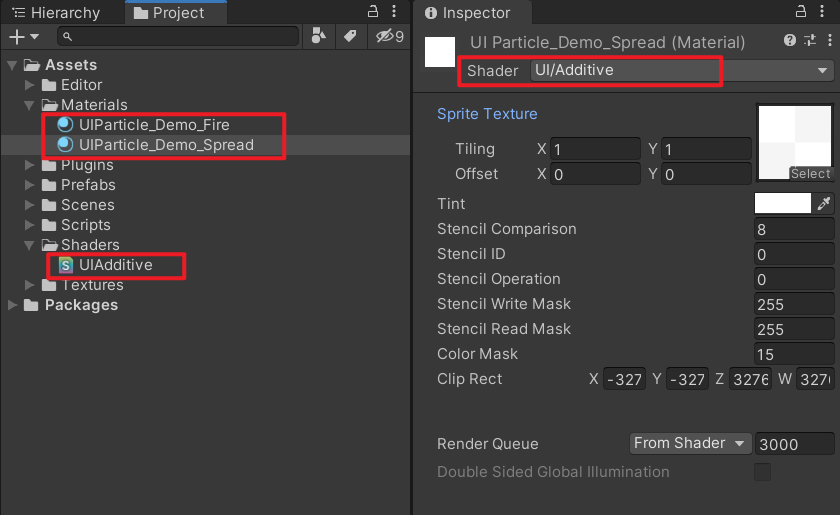The height and width of the screenshot is (515, 840).
Task: Select the Packages folder
Action: tap(81, 304)
